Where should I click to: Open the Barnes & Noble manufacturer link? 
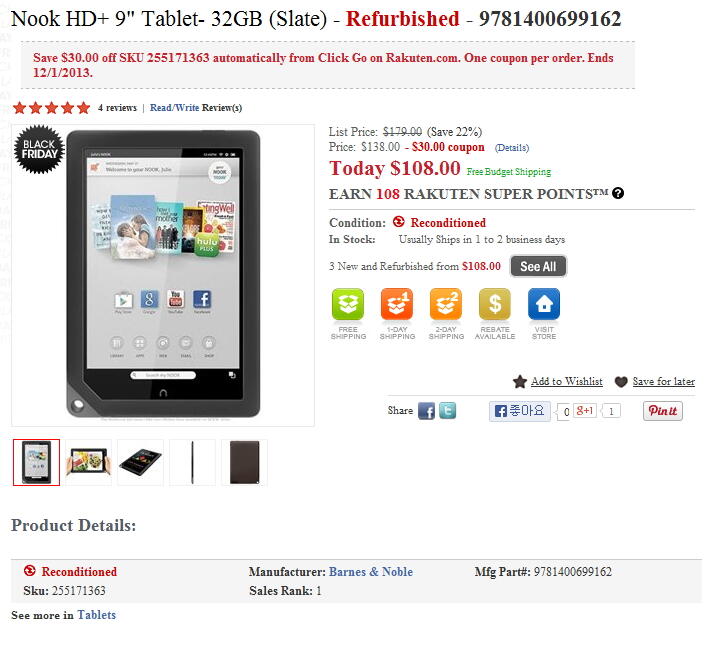[x=370, y=572]
